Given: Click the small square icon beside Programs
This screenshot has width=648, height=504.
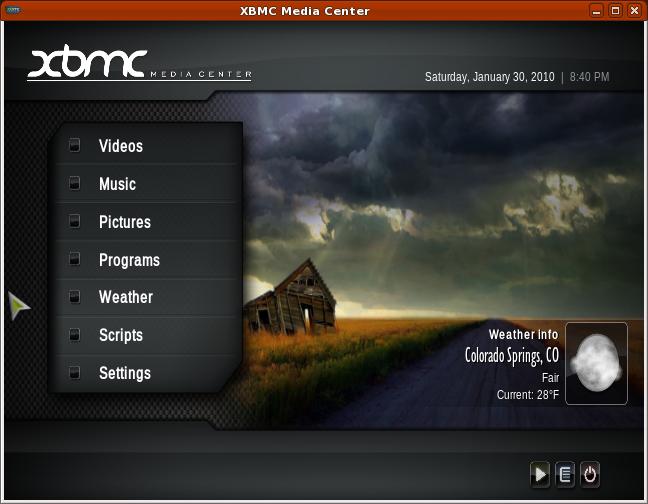Looking at the screenshot, I should [x=74, y=259].
